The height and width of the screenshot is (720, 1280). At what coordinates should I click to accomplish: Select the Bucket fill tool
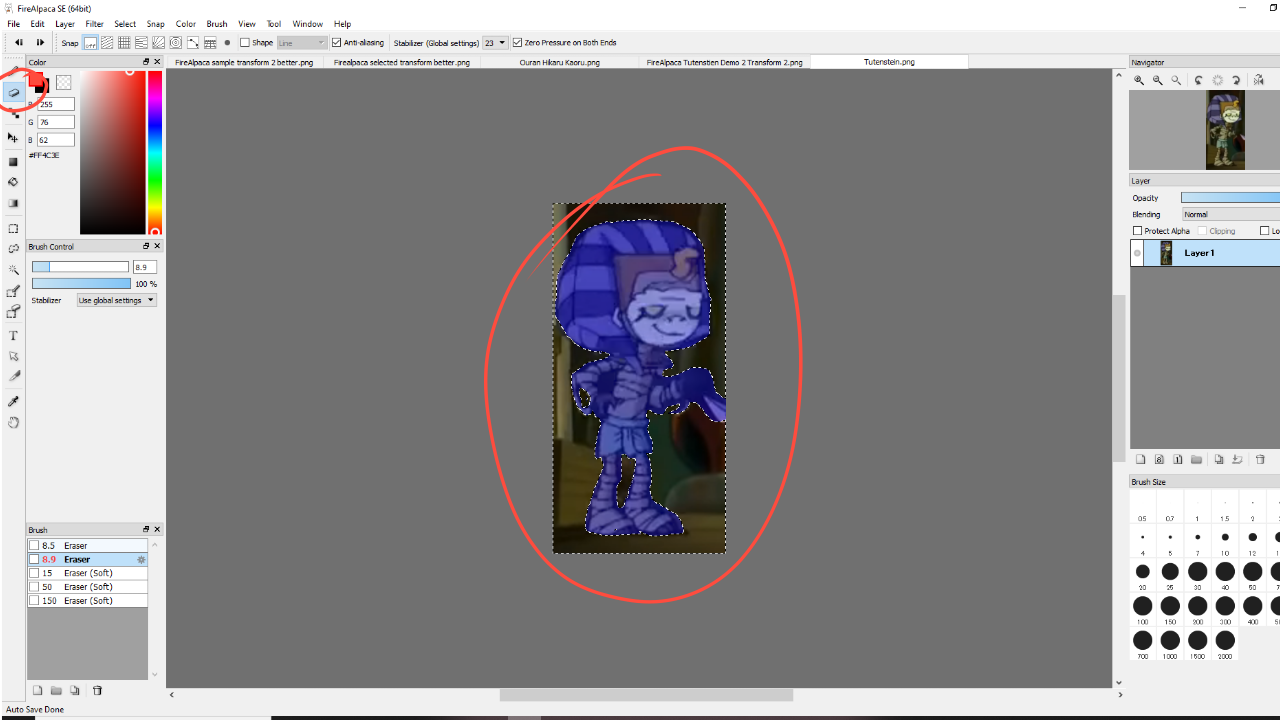click(14, 182)
